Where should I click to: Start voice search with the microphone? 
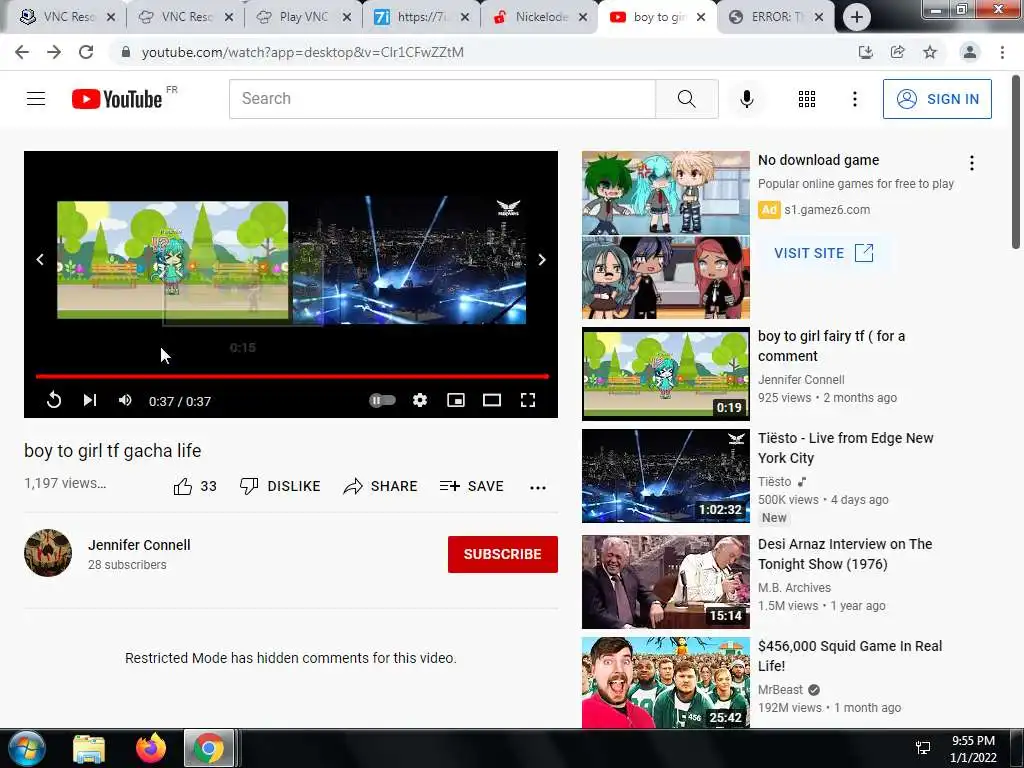[x=746, y=99]
